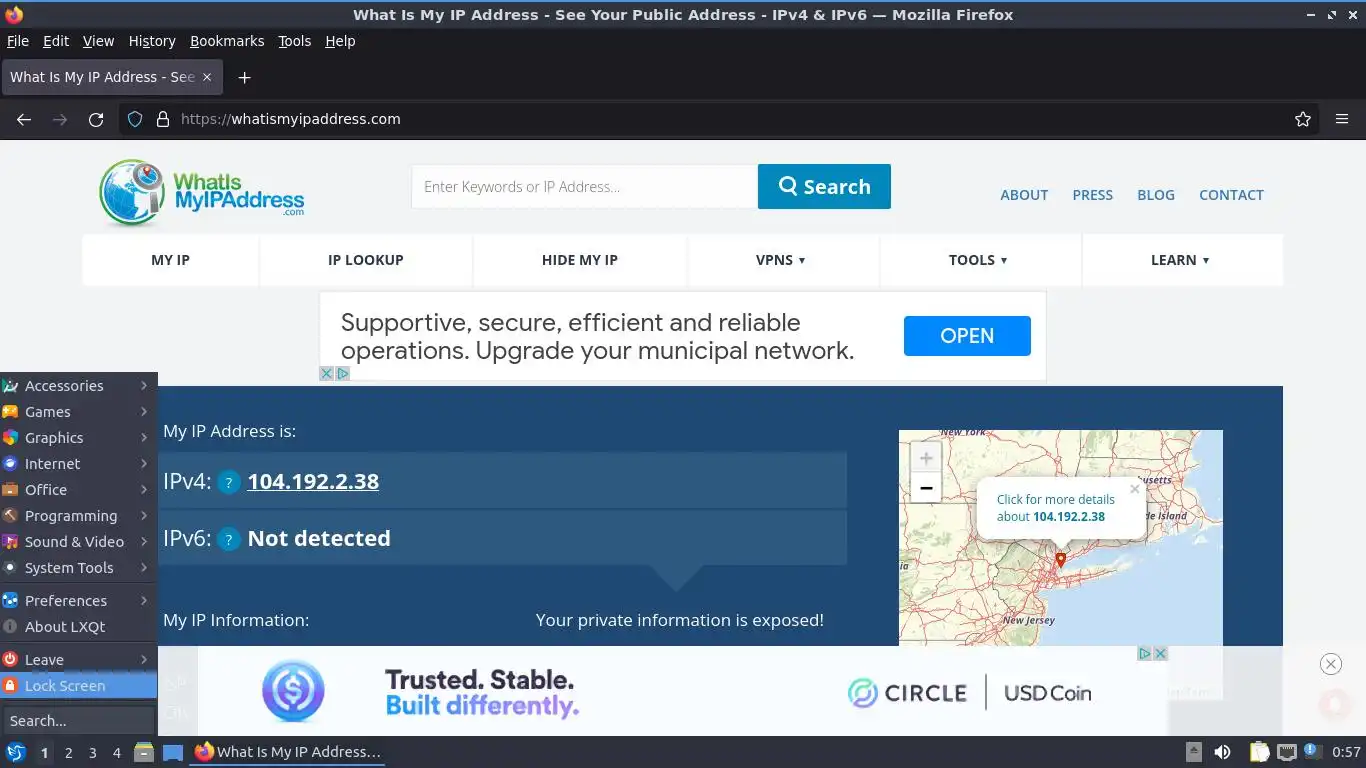Screen dimensions: 1366x768
Task: Go to the IP LOOKUP page
Action: coord(366,260)
